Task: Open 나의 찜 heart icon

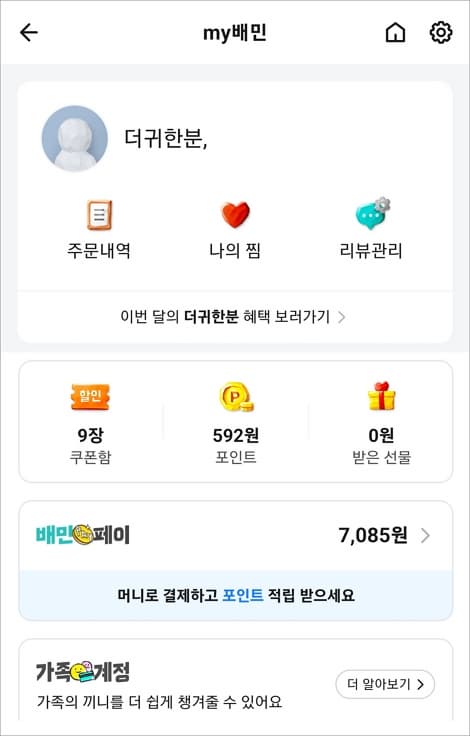Action: (x=235, y=215)
